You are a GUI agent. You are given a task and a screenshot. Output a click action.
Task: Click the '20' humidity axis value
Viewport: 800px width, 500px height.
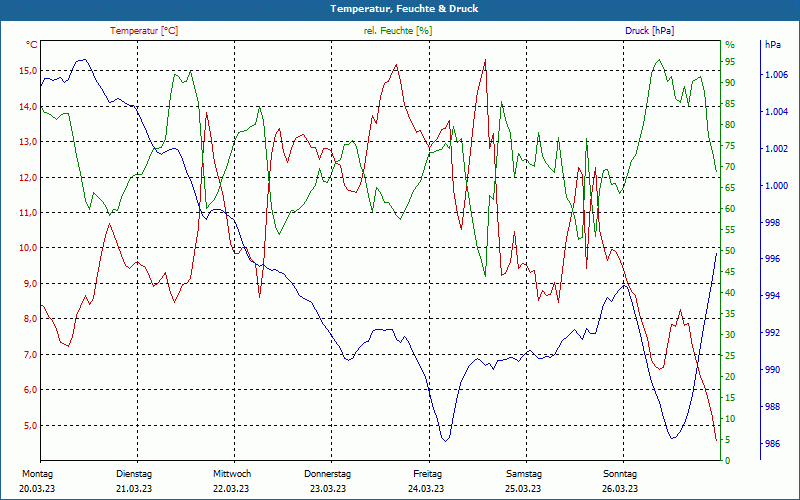pyautogui.click(x=730, y=377)
